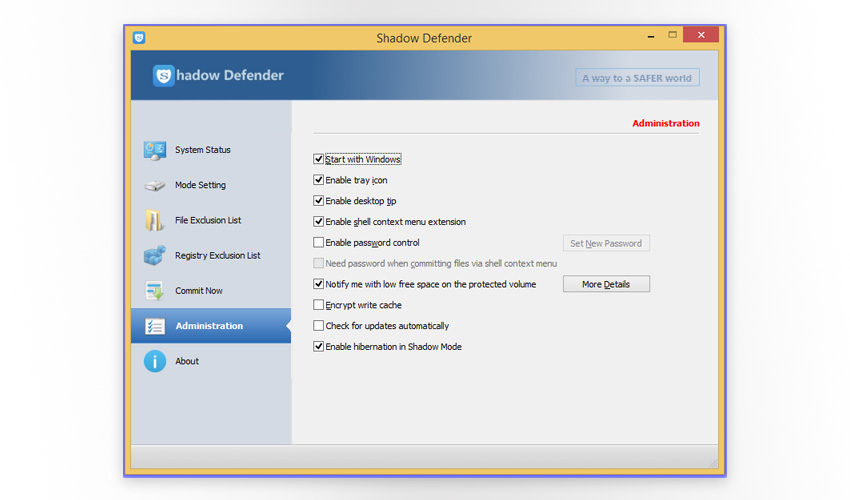This screenshot has width=850, height=500.
Task: Close the Shadow Defender window
Action: [701, 35]
